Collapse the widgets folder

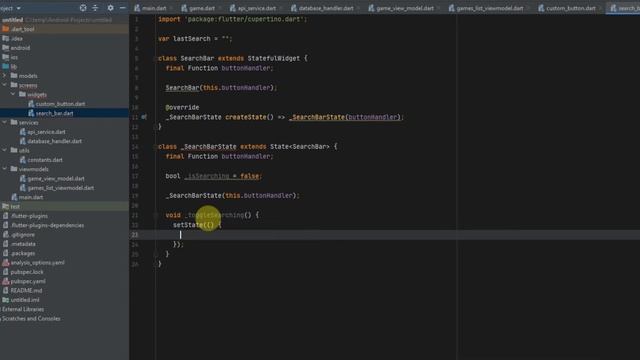[13, 94]
